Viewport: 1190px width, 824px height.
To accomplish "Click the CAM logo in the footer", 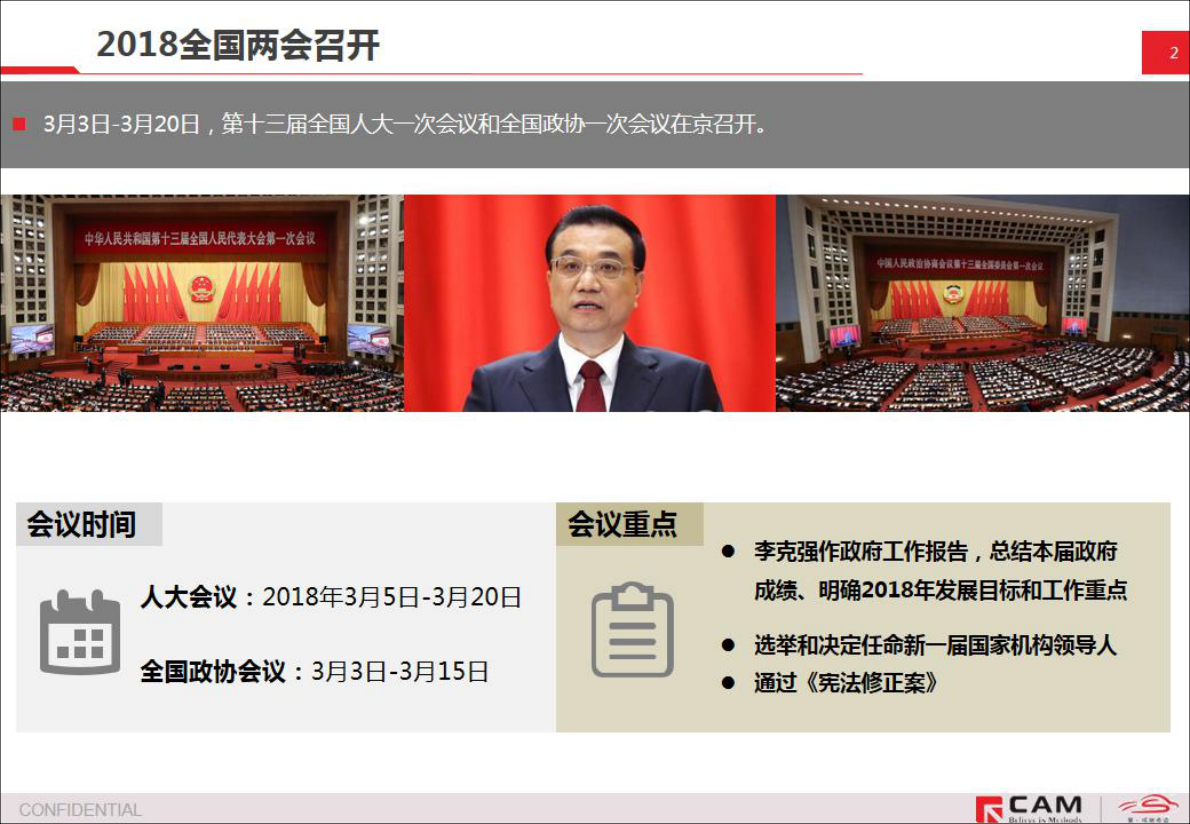I will tap(1030, 807).
